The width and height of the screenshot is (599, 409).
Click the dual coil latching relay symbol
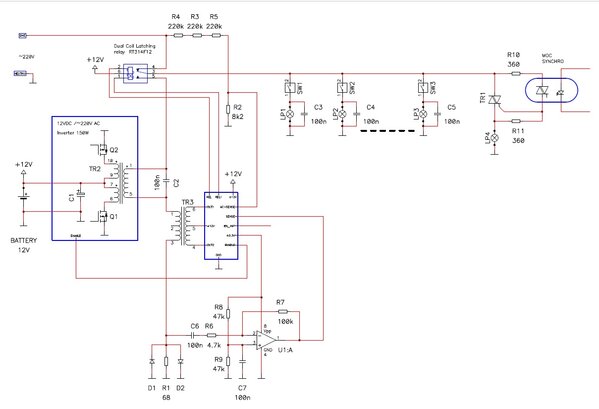[x=135, y=73]
